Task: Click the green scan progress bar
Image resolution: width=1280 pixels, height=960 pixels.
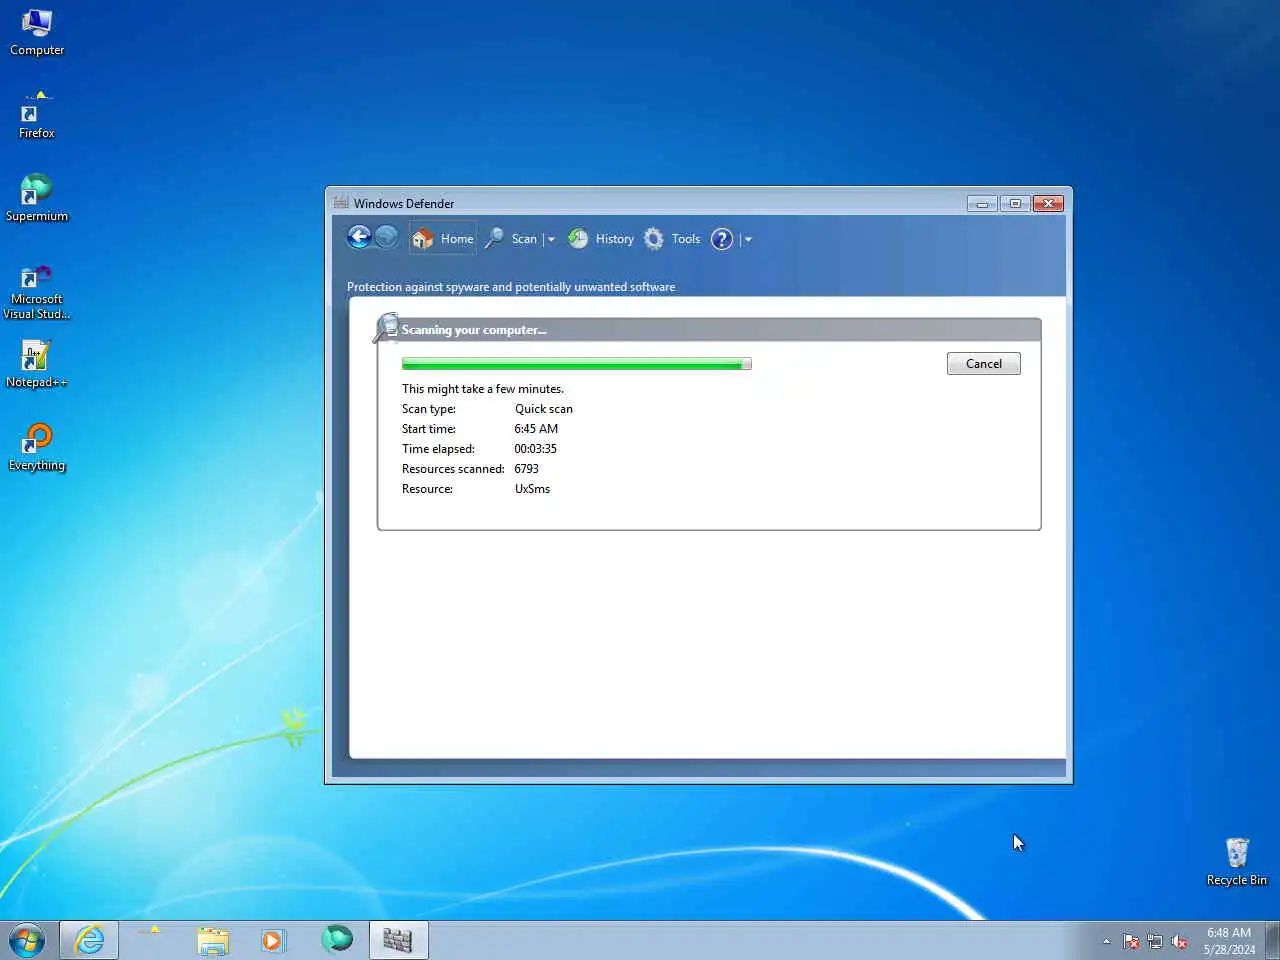Action: pyautogui.click(x=576, y=364)
